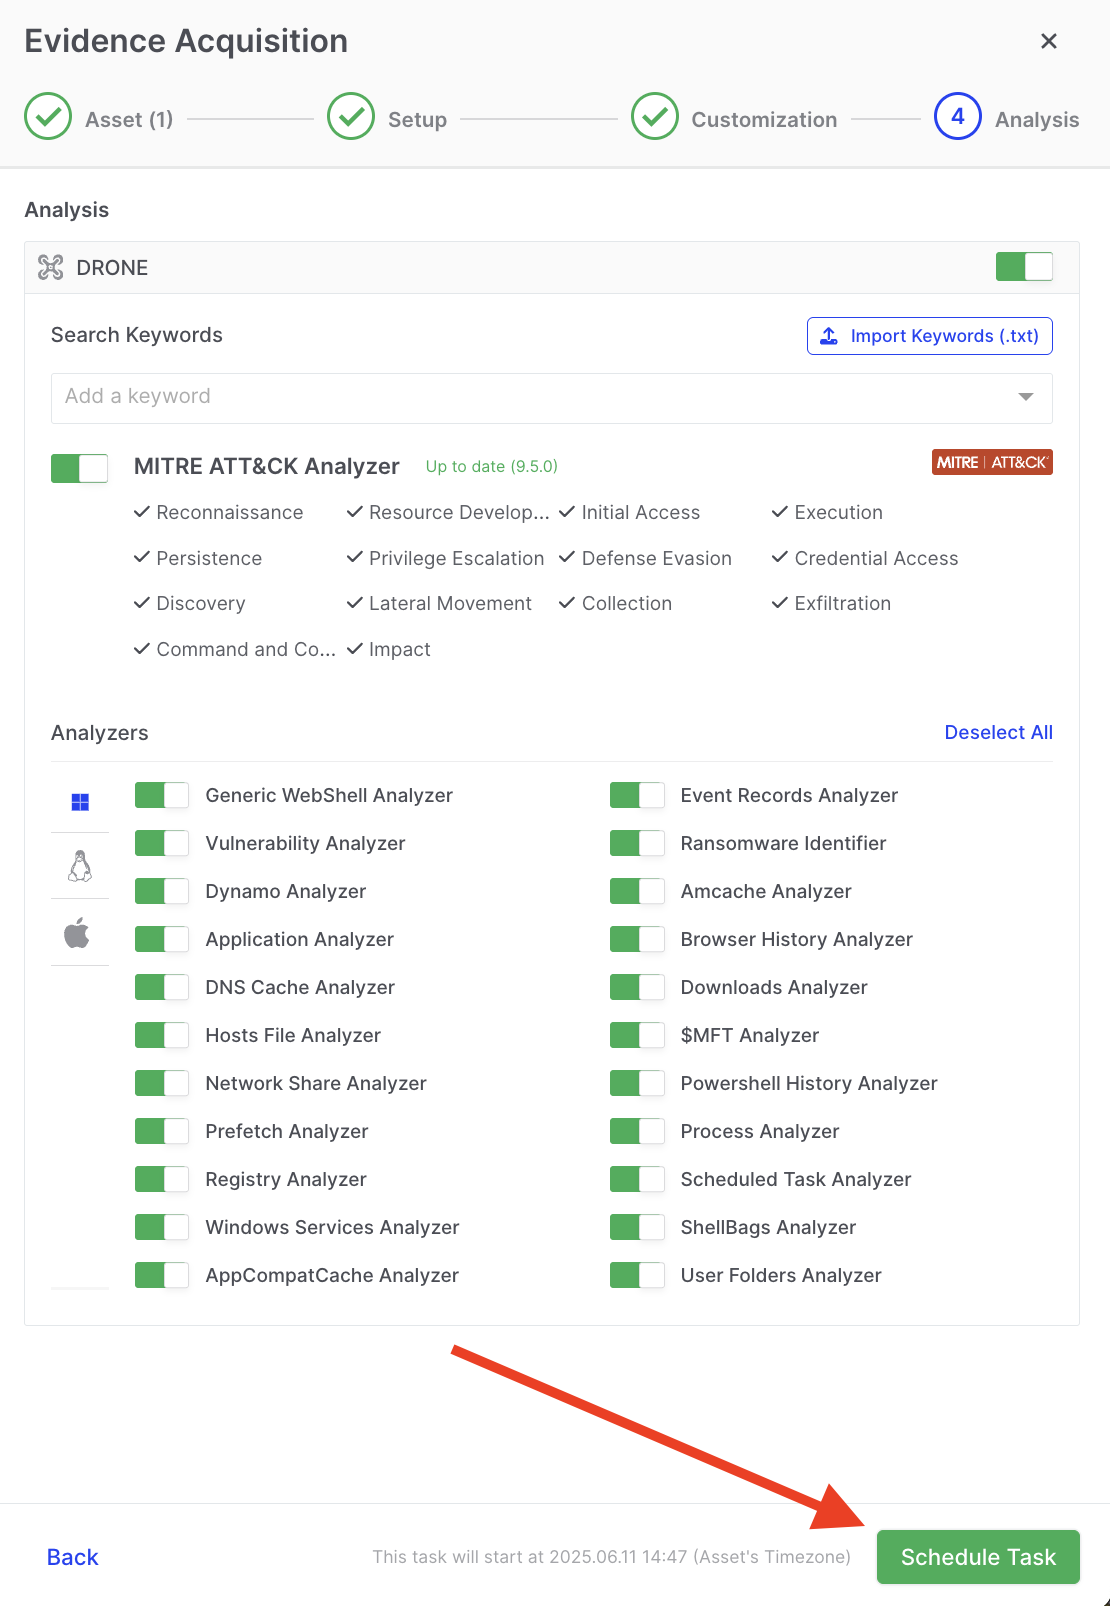Disable the Registry Analyzer switch
The image size is (1110, 1606).
coord(162,1179)
